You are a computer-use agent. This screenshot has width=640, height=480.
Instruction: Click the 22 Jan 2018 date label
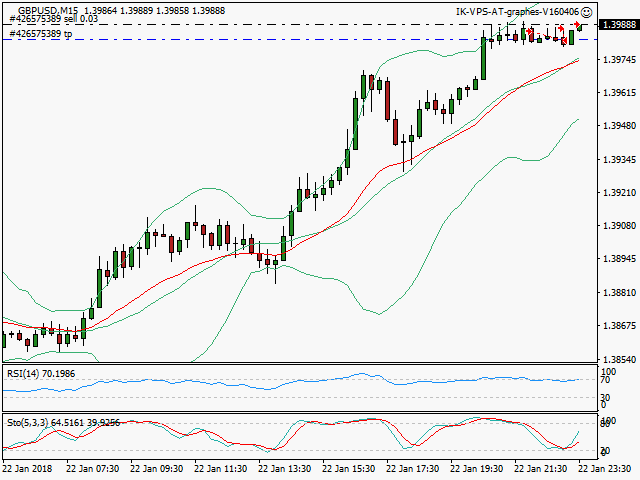28,467
